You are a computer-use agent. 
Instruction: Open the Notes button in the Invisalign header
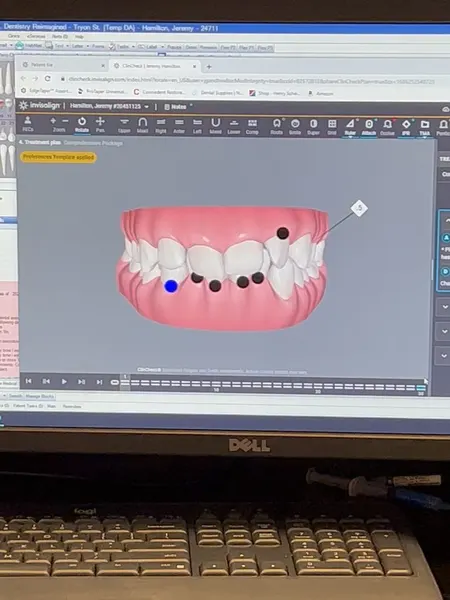point(175,107)
